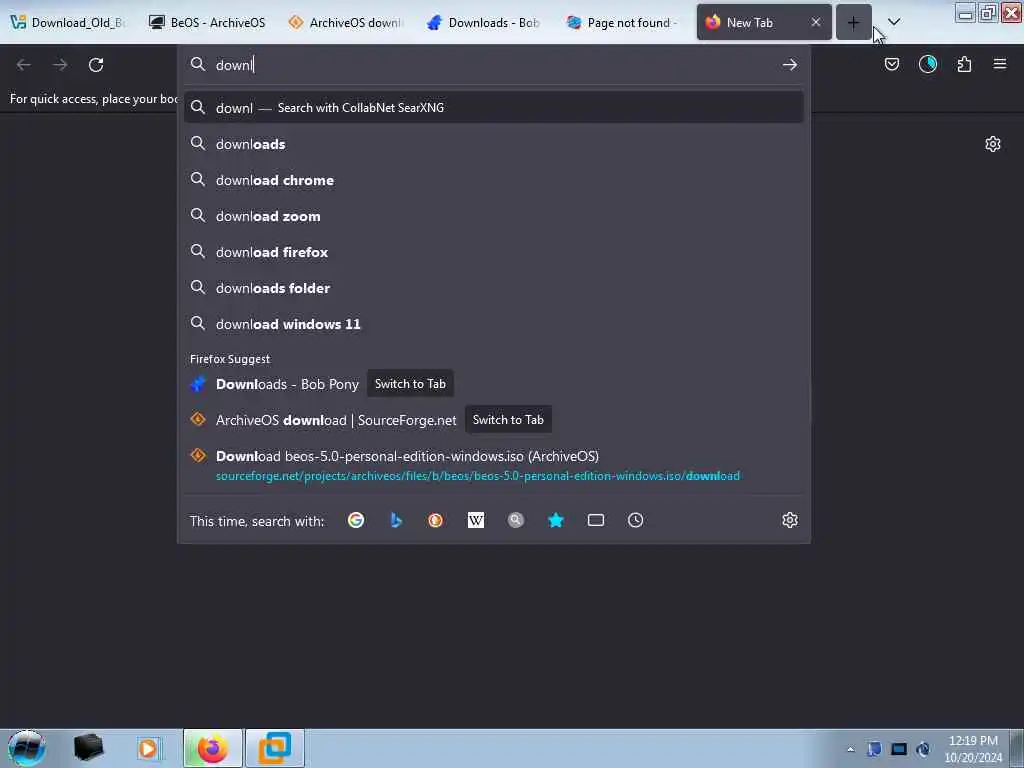Search bookmarks using the star icon
Image resolution: width=1024 pixels, height=768 pixels.
[x=556, y=520]
